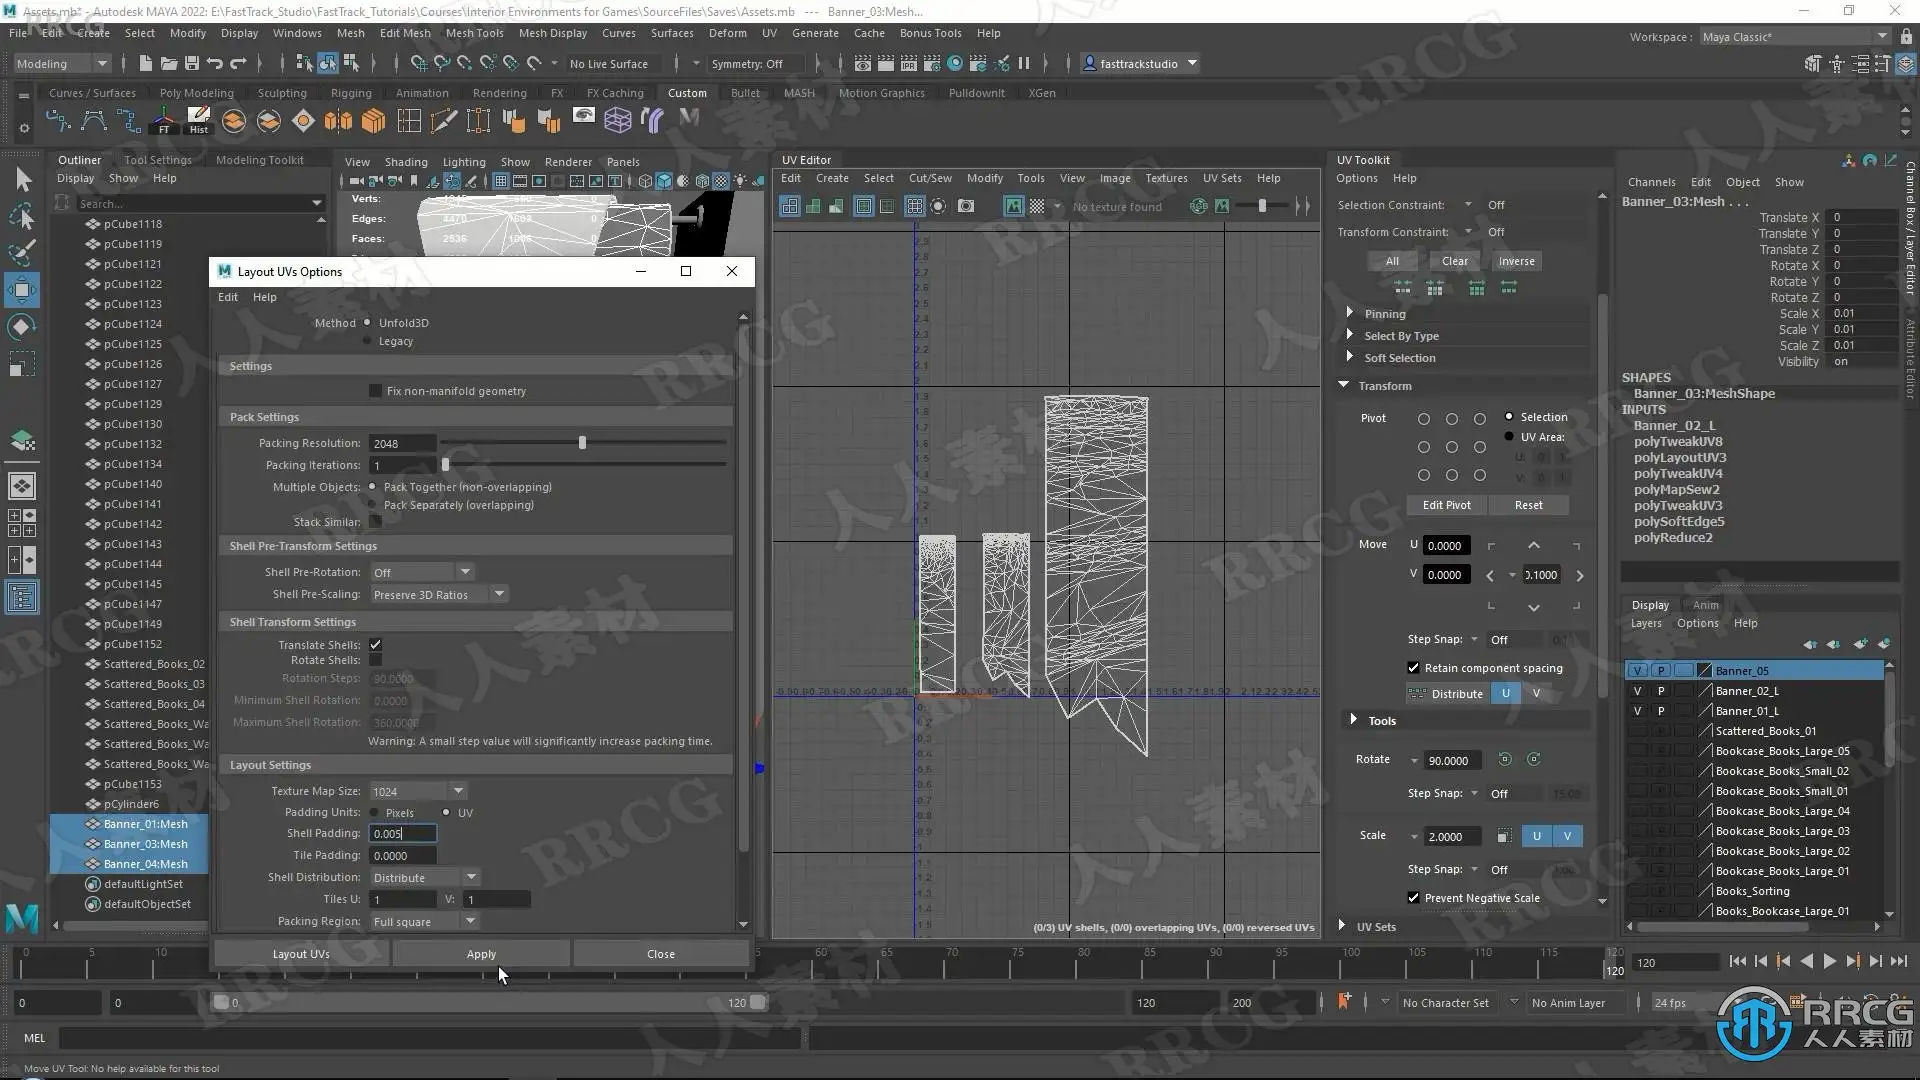Open the Shell Pre-Scaling dropdown
The image size is (1920, 1080).
[x=439, y=595]
